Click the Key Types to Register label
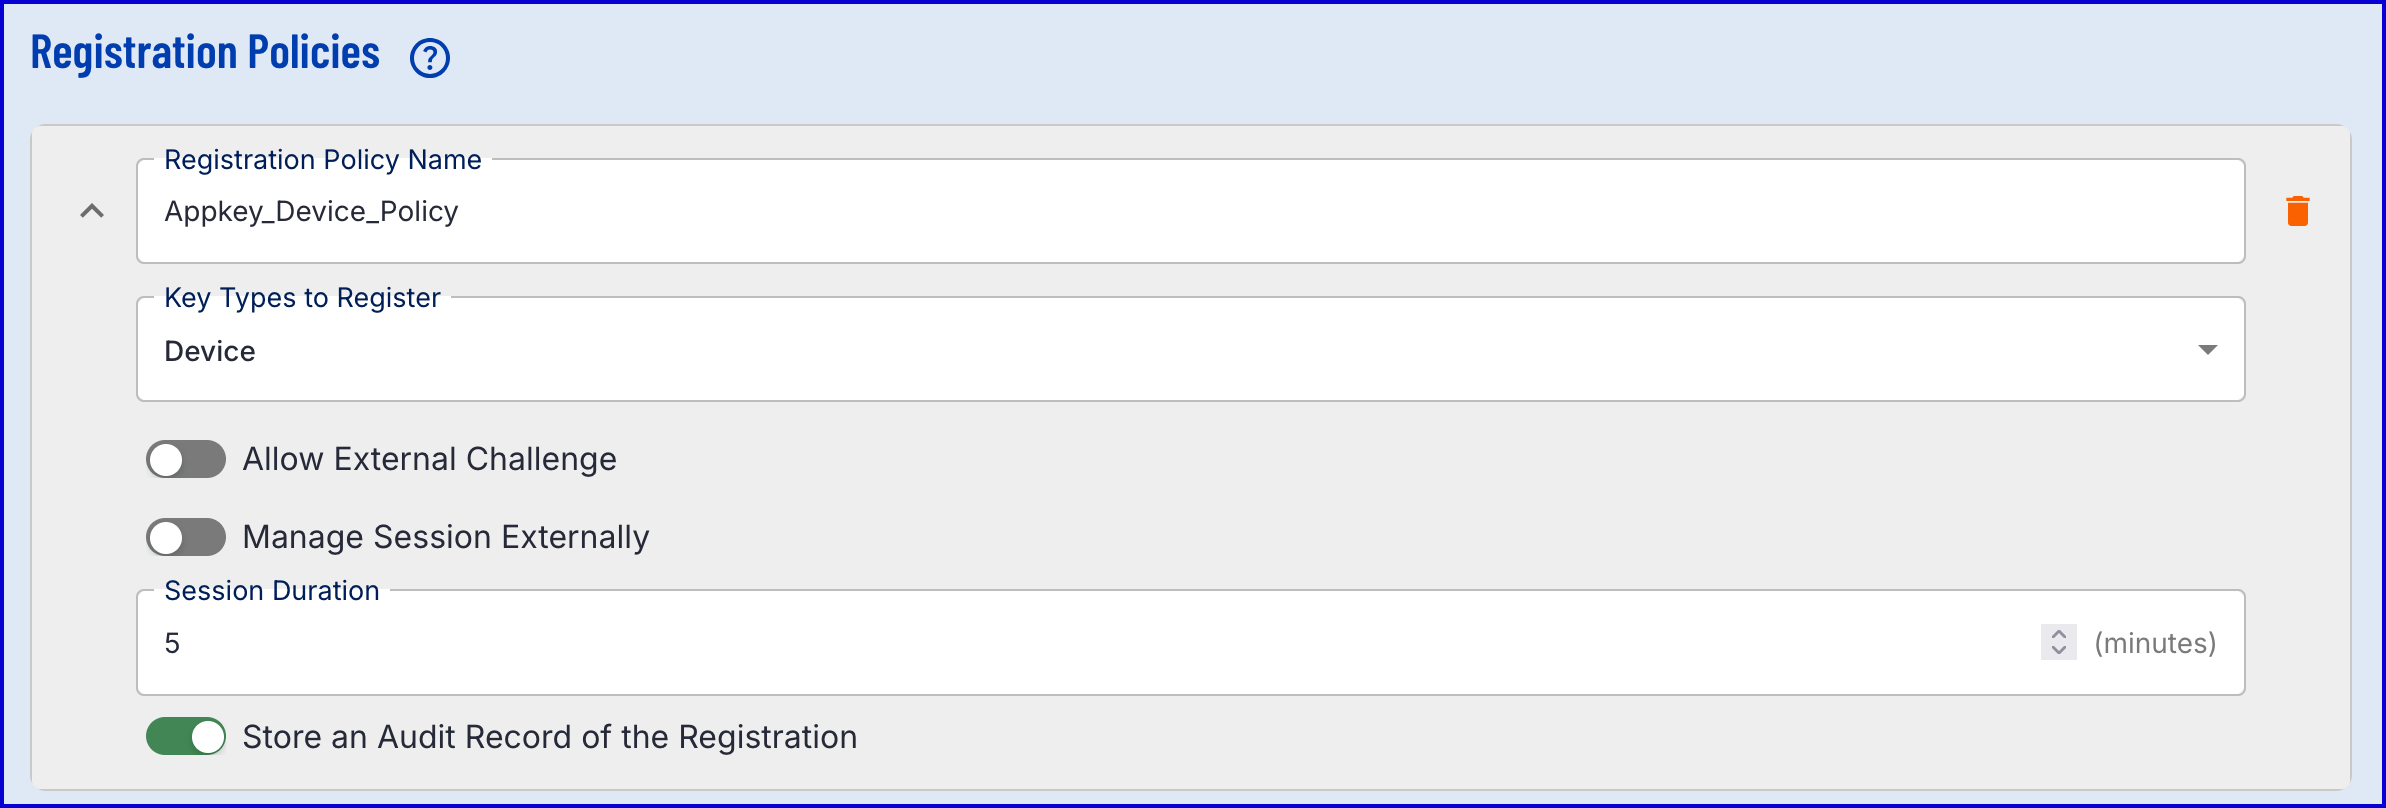2386x808 pixels. click(302, 298)
